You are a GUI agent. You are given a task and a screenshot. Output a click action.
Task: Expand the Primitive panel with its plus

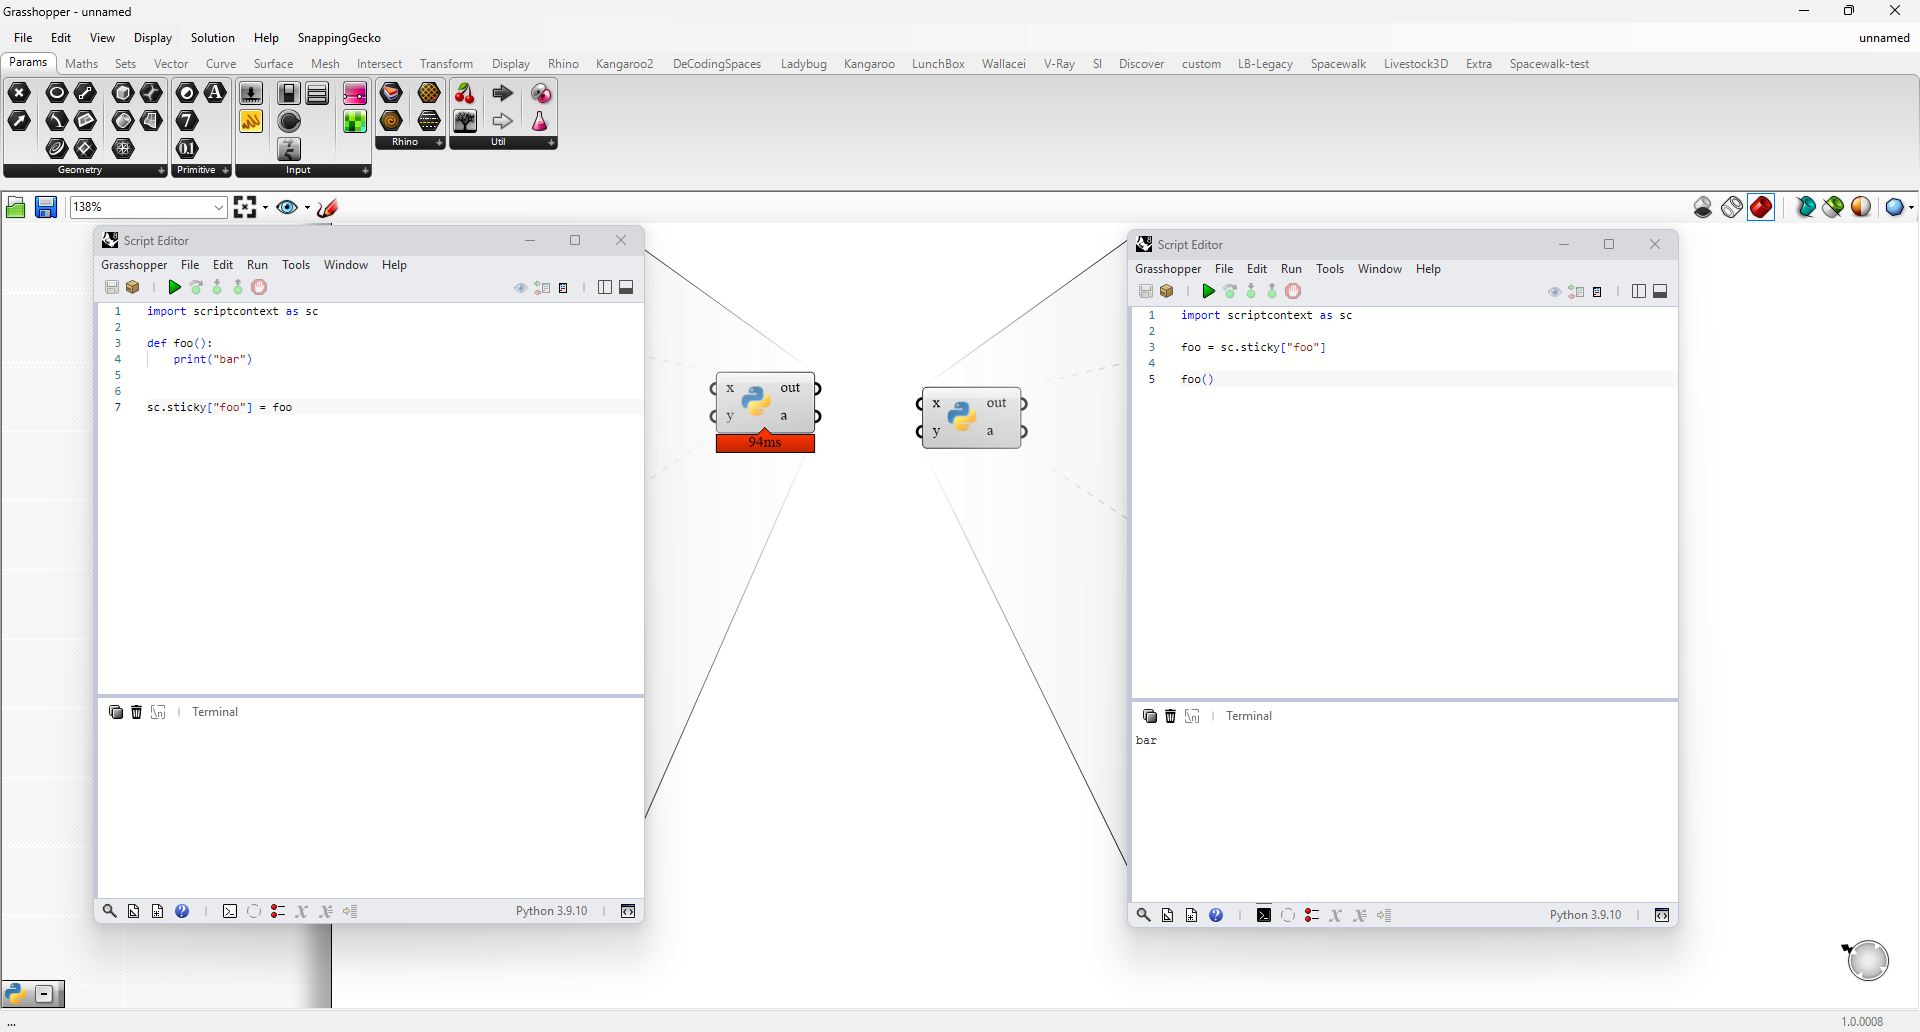[x=226, y=171]
